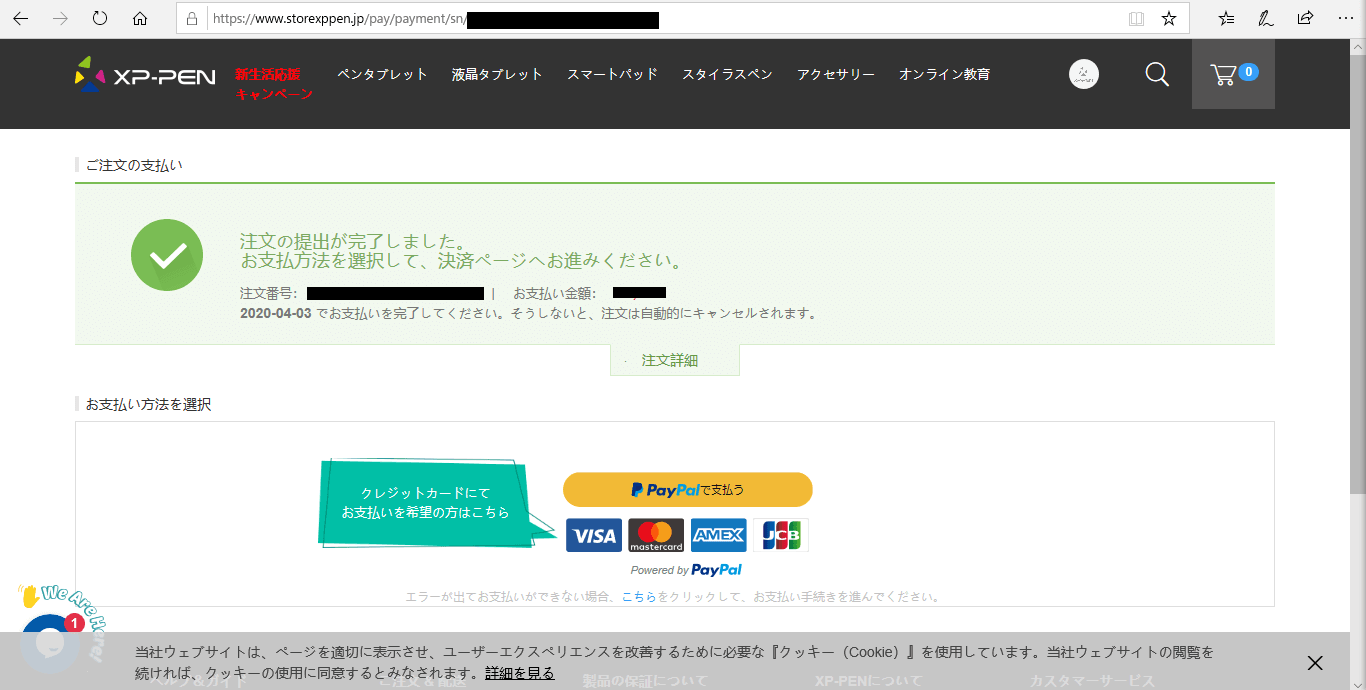Screen dimensions: 1366x690
Task: Open the 液晶タブレット menu
Action: (497, 74)
